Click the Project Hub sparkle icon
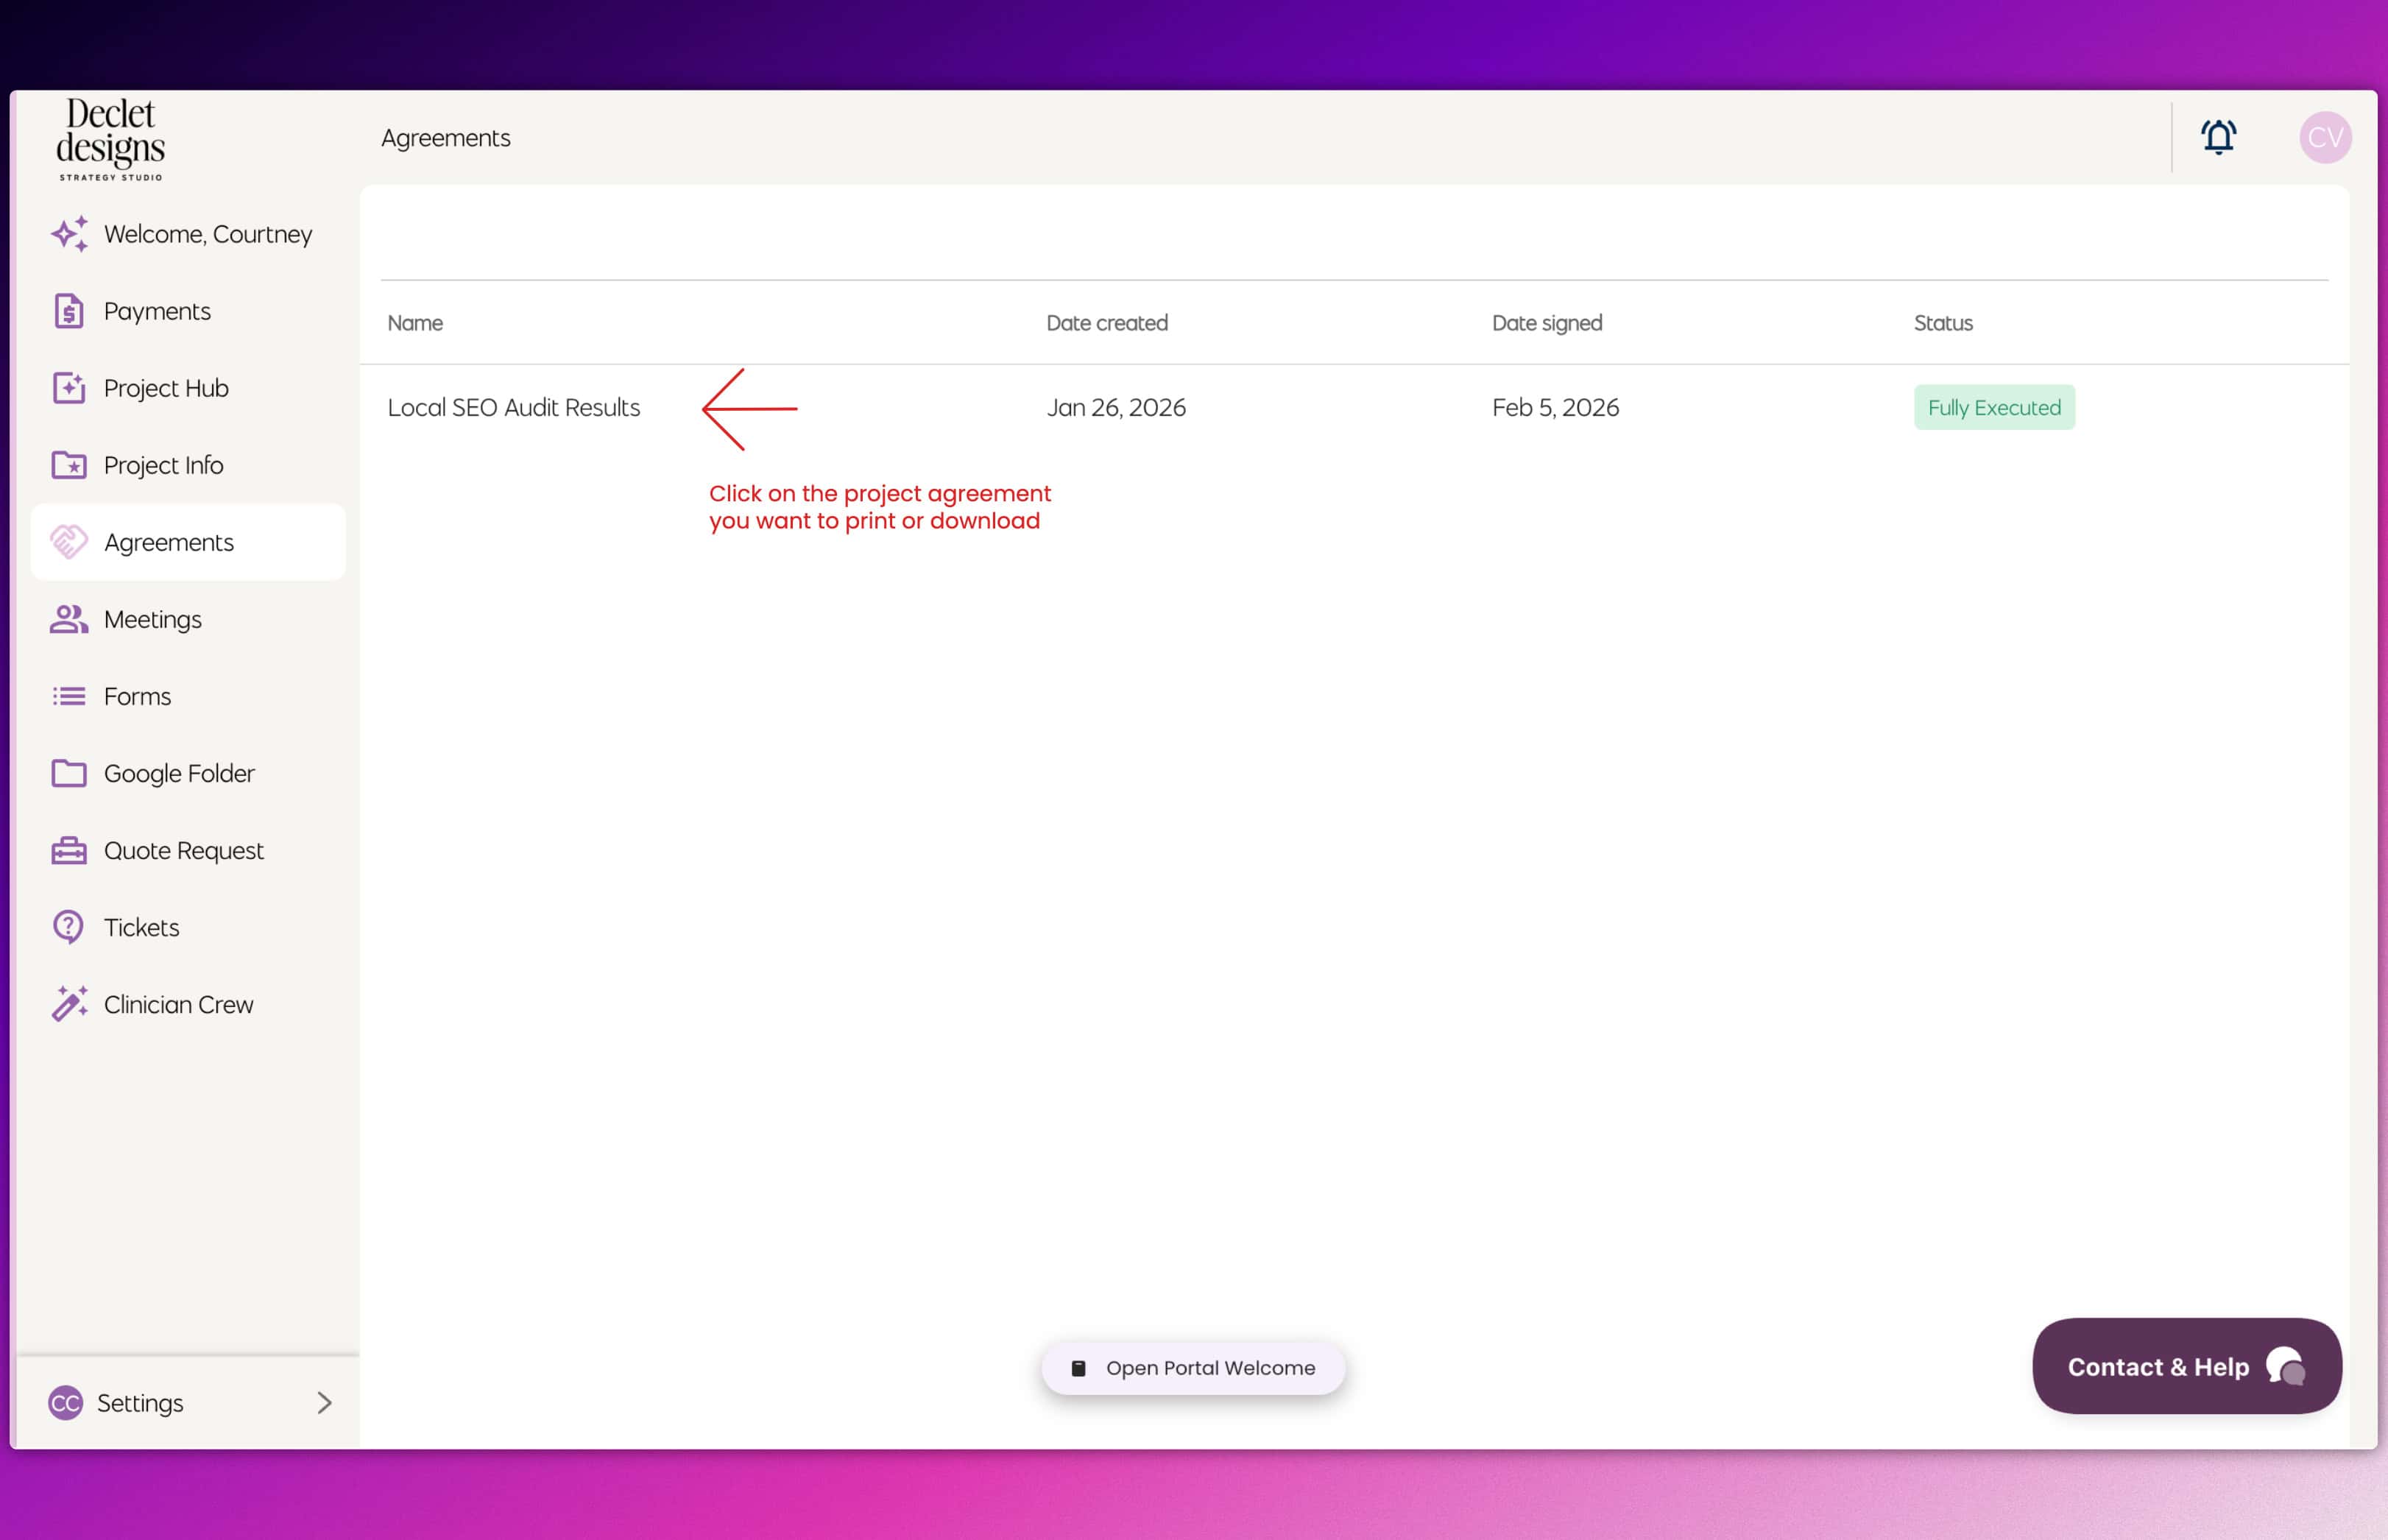 pos(68,388)
